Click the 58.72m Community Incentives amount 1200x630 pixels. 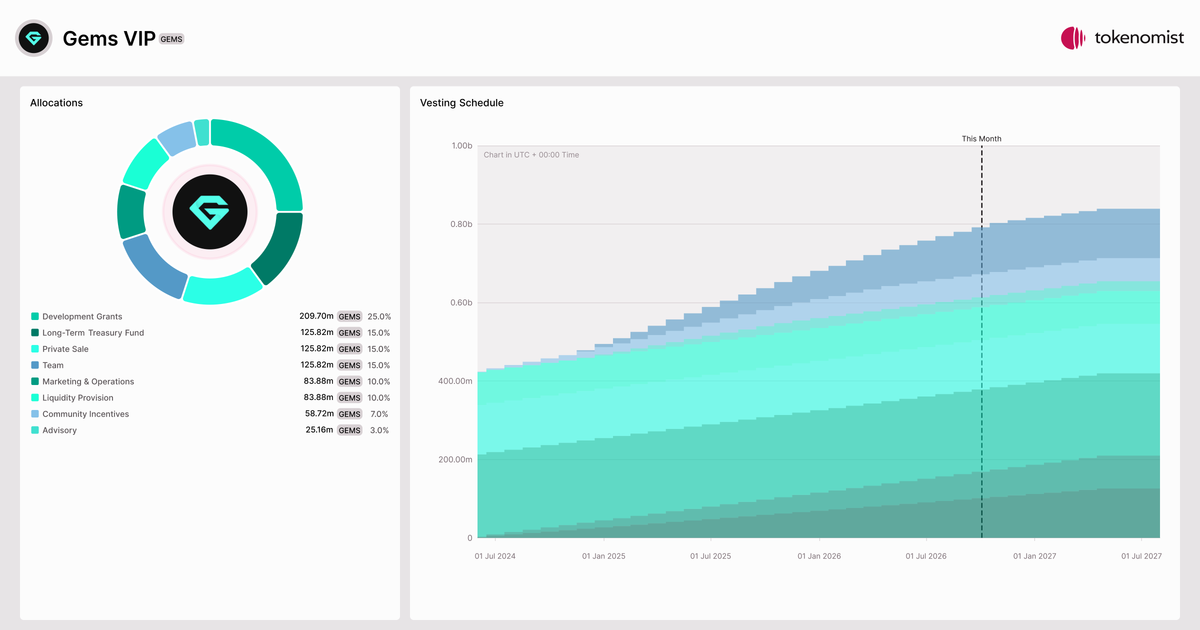pyautogui.click(x=319, y=414)
